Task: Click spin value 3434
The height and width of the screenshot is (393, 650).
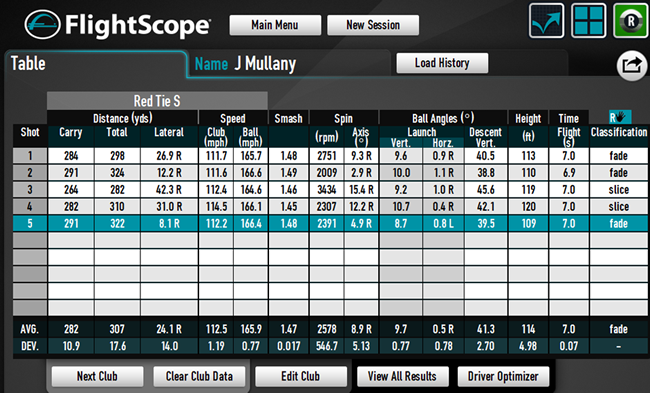Action: tap(327, 190)
